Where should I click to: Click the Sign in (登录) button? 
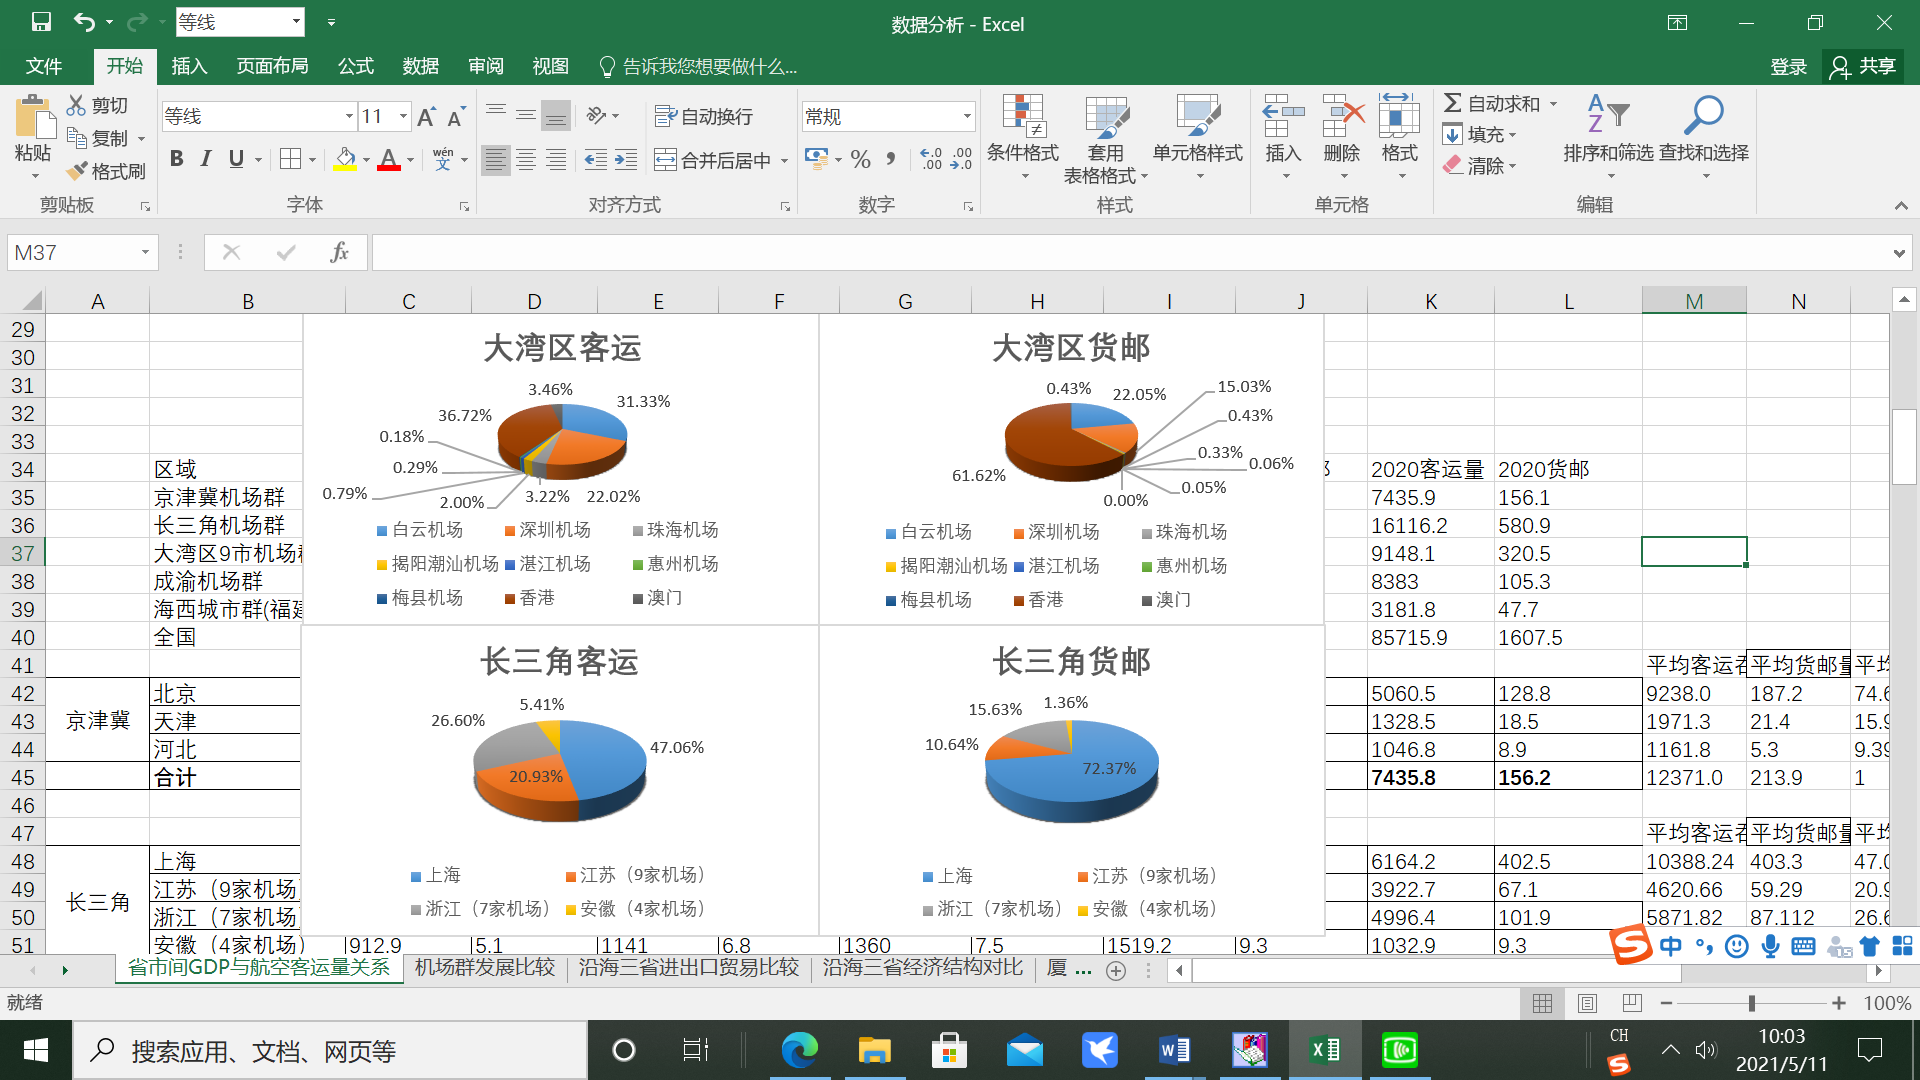[x=1788, y=66]
